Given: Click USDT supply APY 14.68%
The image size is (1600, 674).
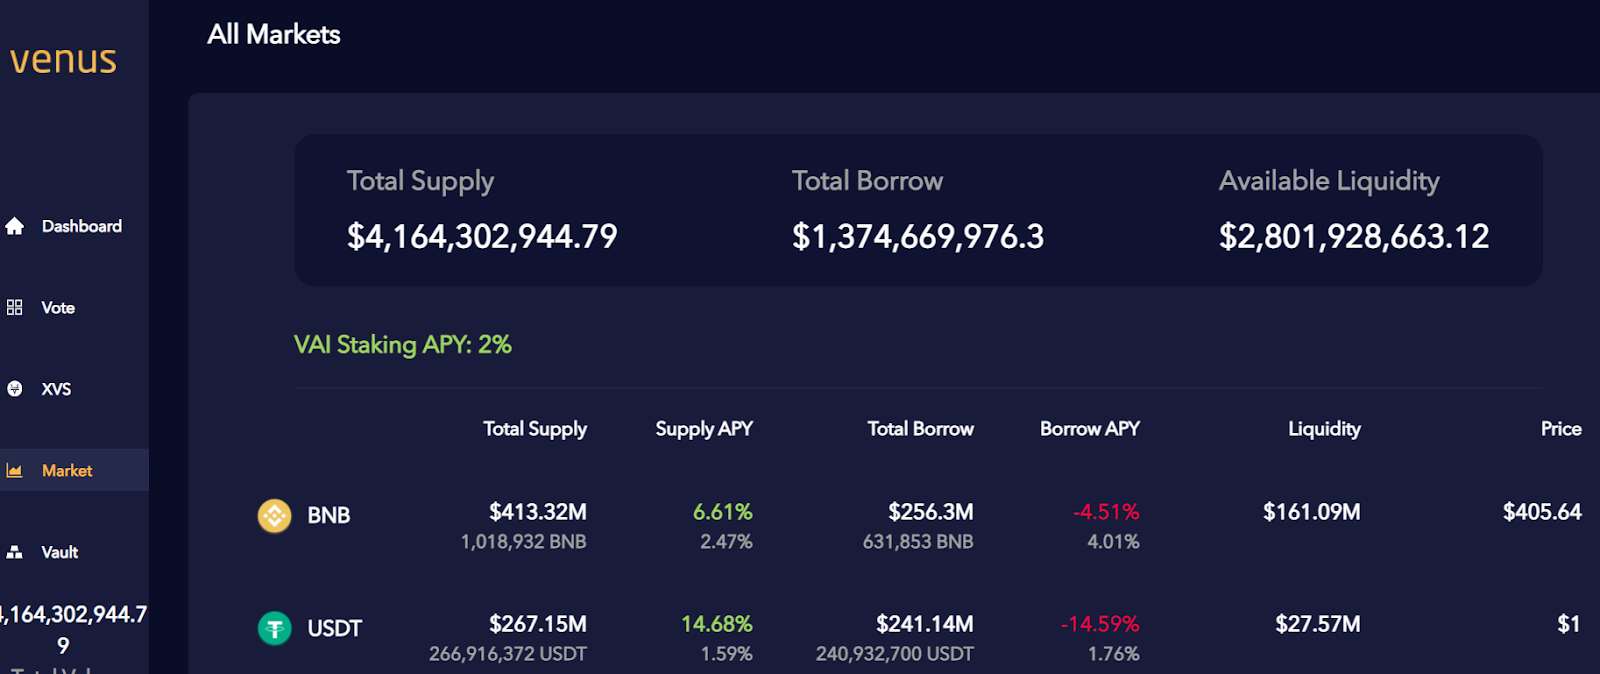Looking at the screenshot, I should [x=717, y=624].
